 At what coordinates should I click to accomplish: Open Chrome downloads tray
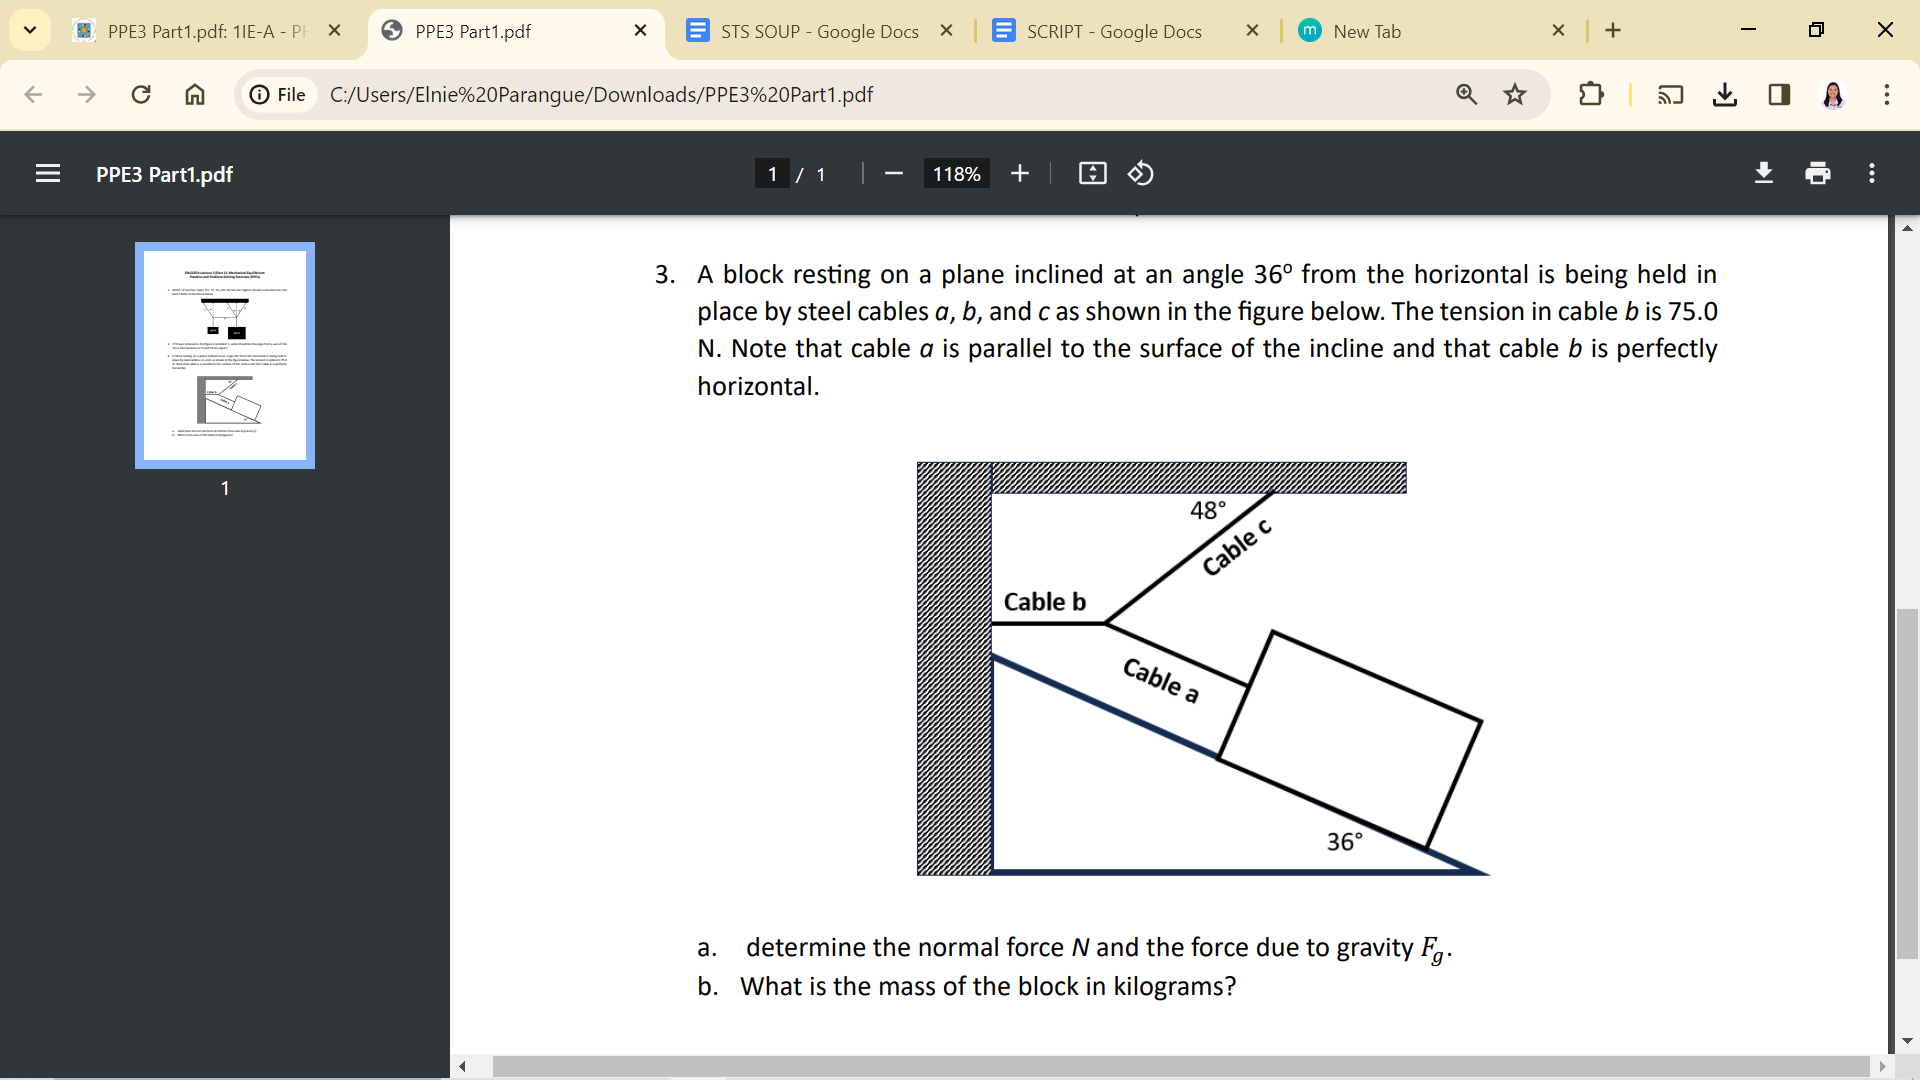tap(1725, 94)
